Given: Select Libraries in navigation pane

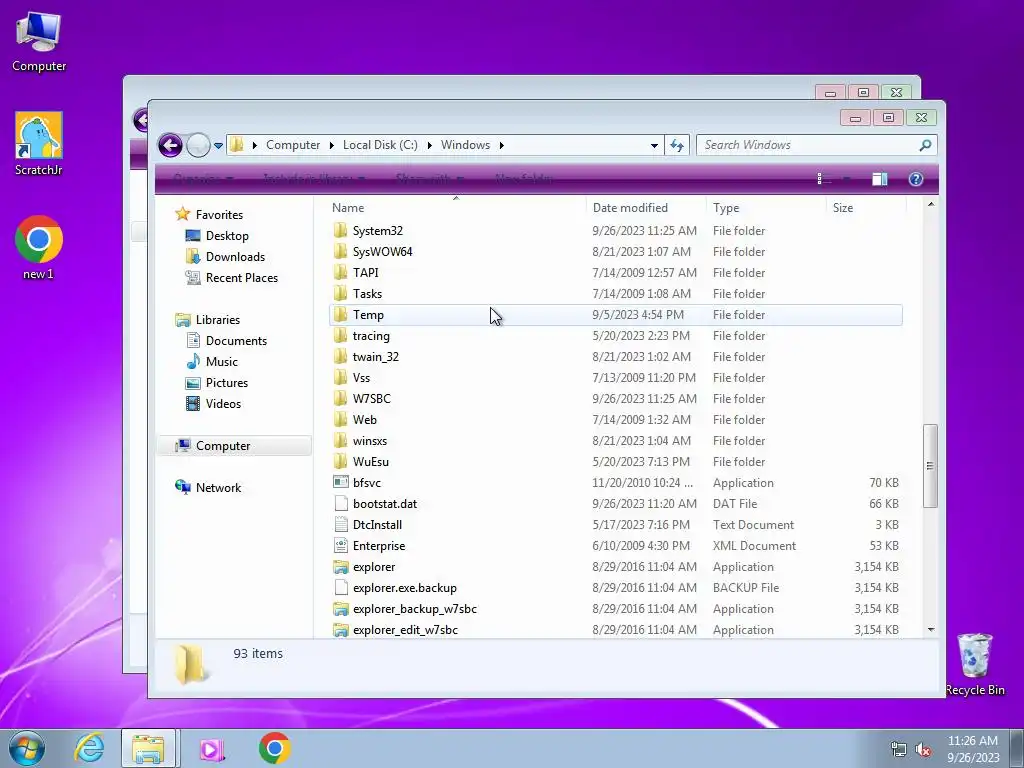Looking at the screenshot, I should [x=217, y=320].
